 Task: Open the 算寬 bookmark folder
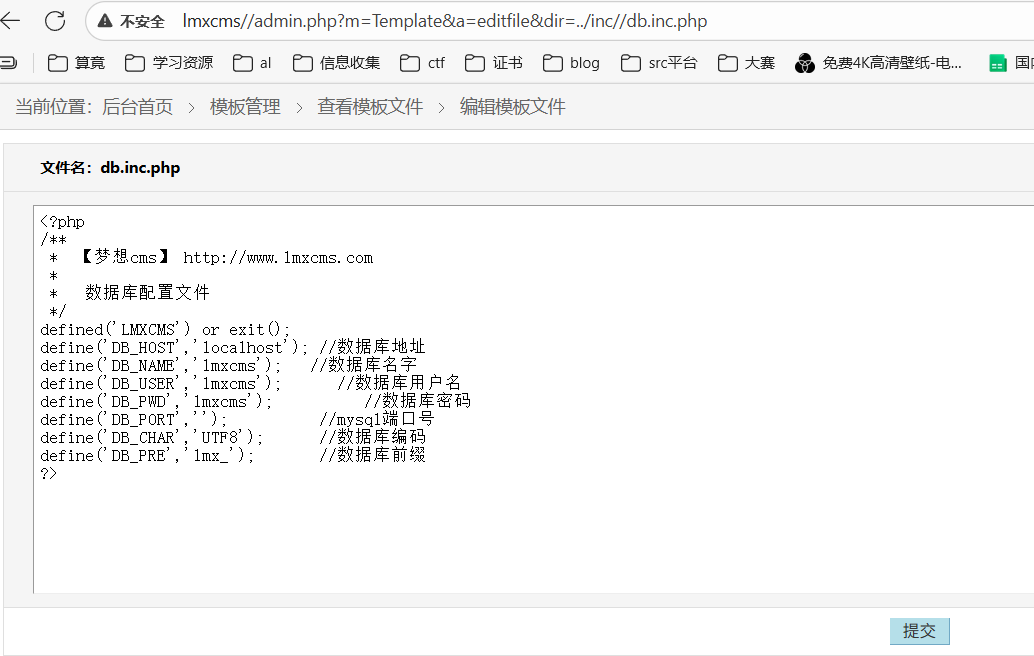click(x=77, y=63)
